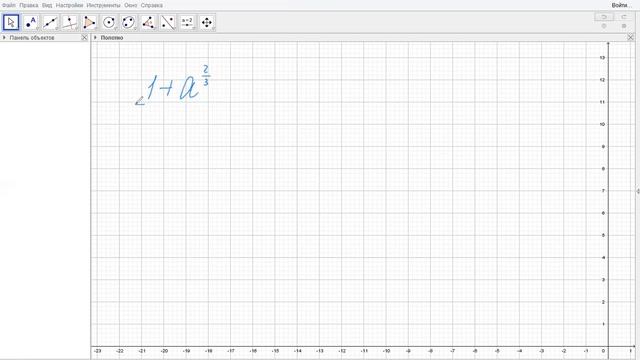640x360 pixels.
Task: Select the Move graphics view tool
Action: pos(207,22)
